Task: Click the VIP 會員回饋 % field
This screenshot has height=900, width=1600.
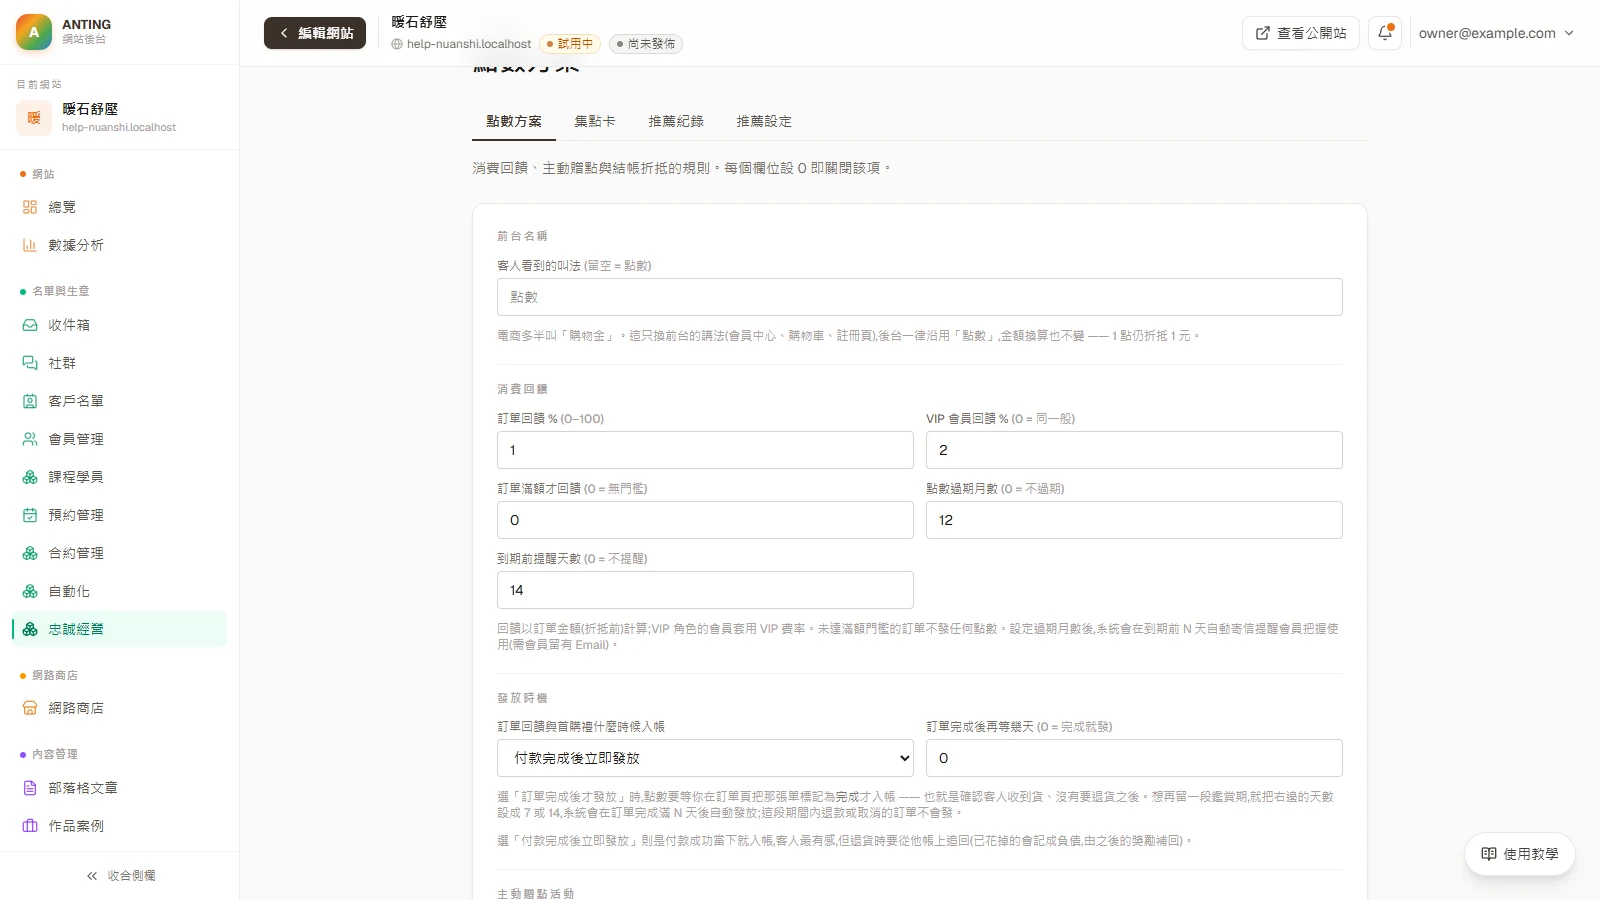Action: point(1134,450)
